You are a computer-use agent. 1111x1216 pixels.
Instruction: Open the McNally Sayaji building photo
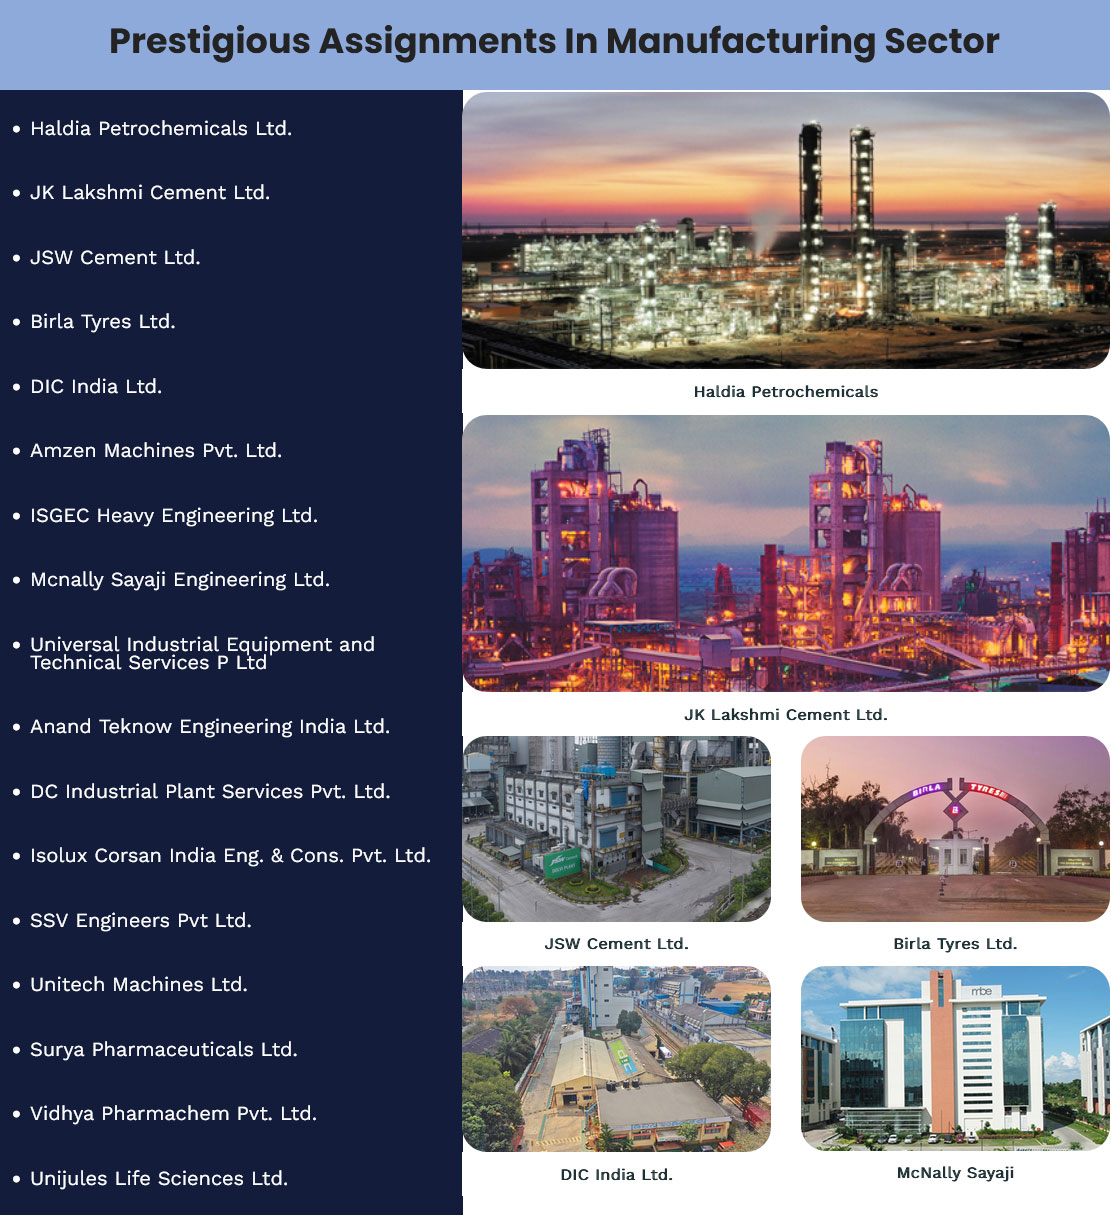[955, 1059]
